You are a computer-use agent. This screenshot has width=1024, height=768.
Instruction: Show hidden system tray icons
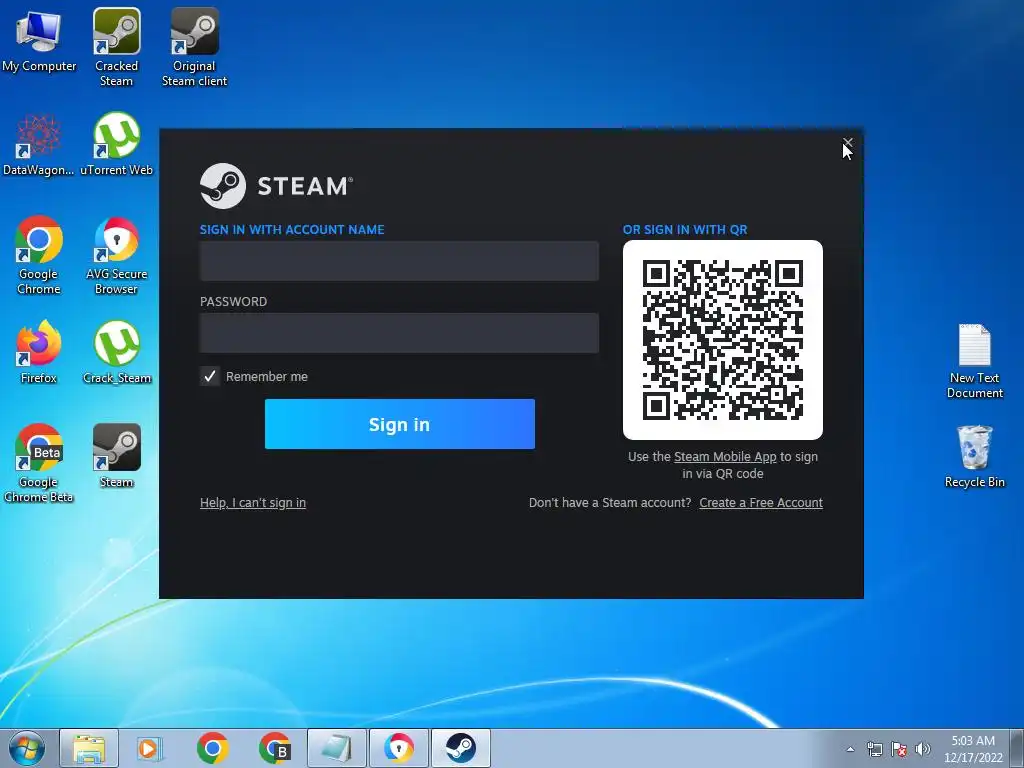[850, 749]
